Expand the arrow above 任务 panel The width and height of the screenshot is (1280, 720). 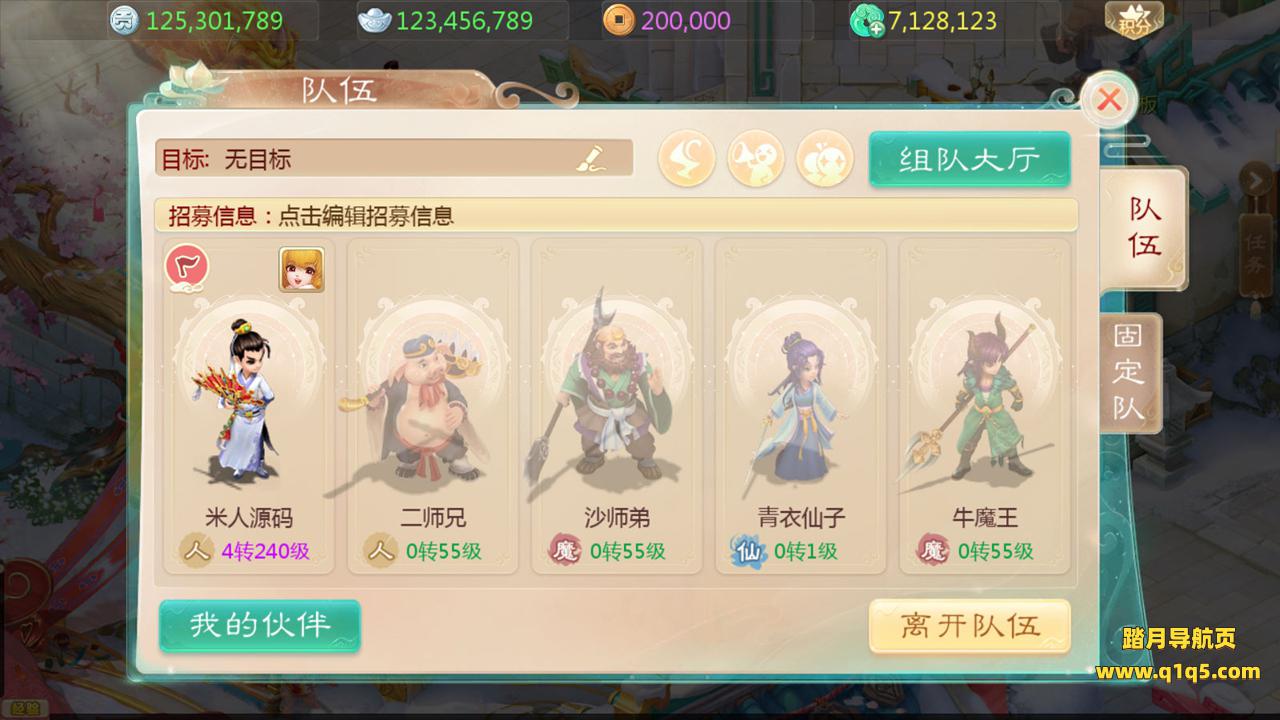1253,180
